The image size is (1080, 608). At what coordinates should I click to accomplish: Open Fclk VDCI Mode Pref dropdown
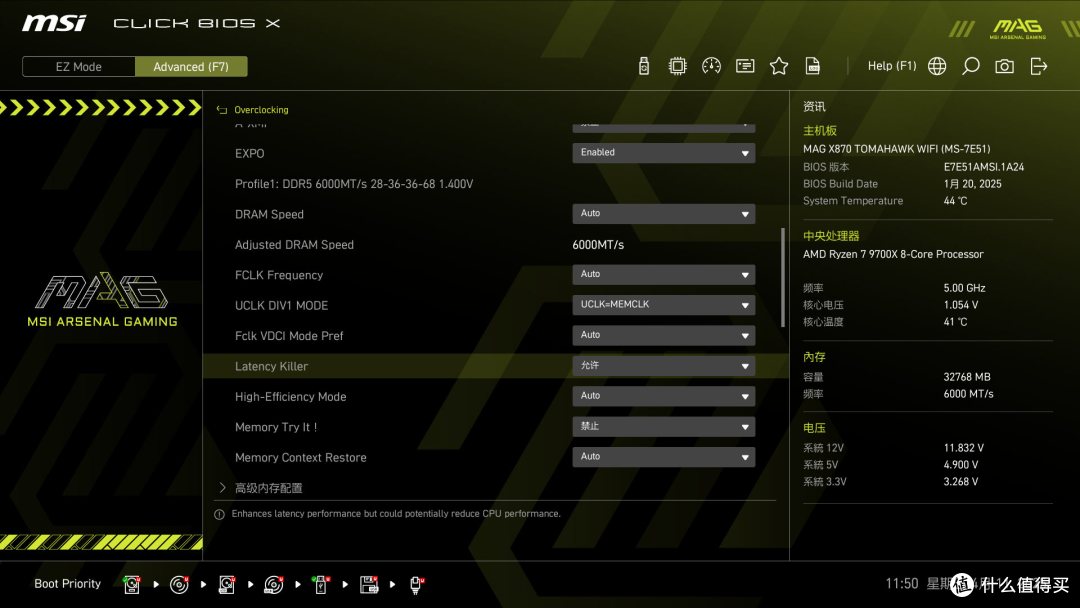[x=663, y=335]
